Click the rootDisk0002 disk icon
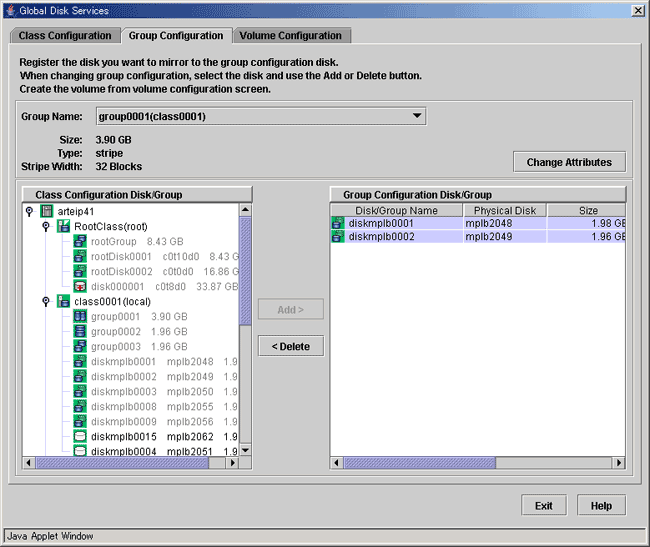This screenshot has height=547, width=650. pos(80,271)
